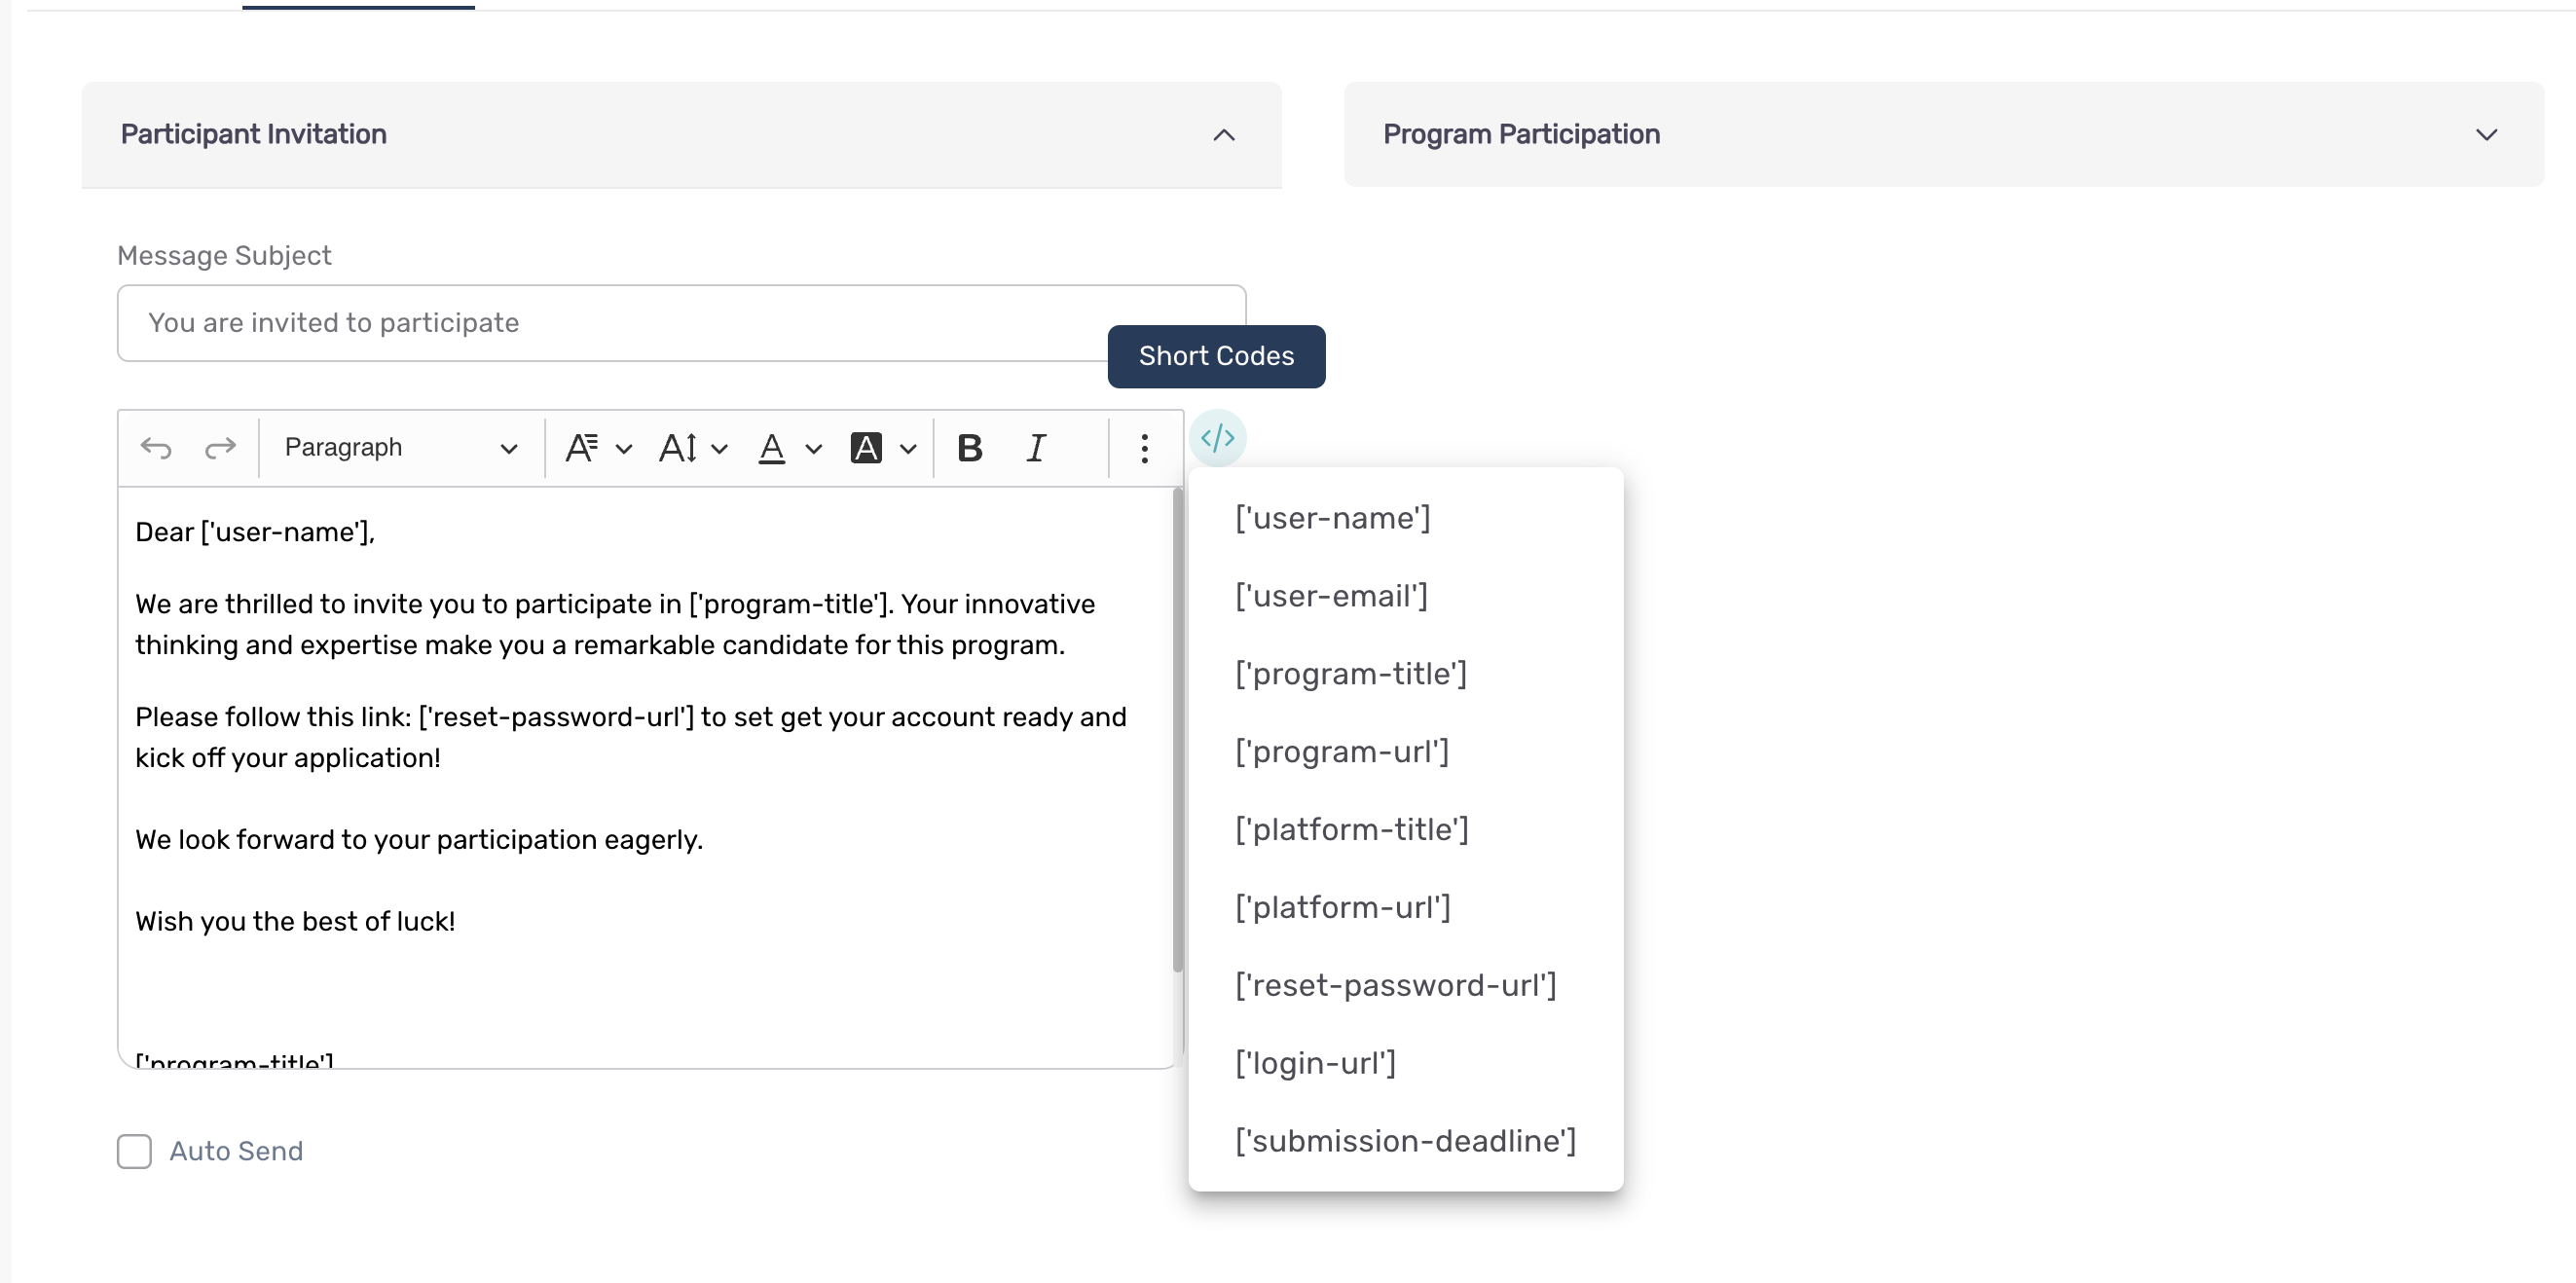Click the HTML source code icon
The height and width of the screenshot is (1283, 2576).
1217,439
